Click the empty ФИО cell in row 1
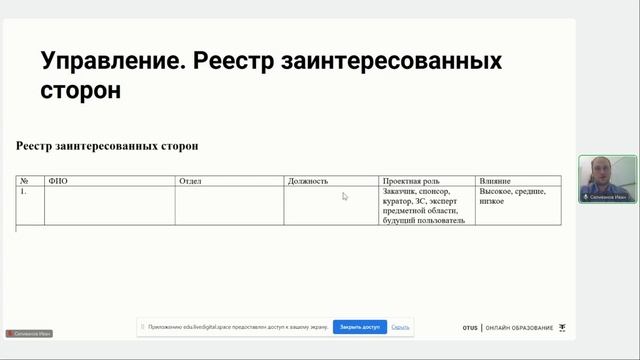 [x=110, y=206]
